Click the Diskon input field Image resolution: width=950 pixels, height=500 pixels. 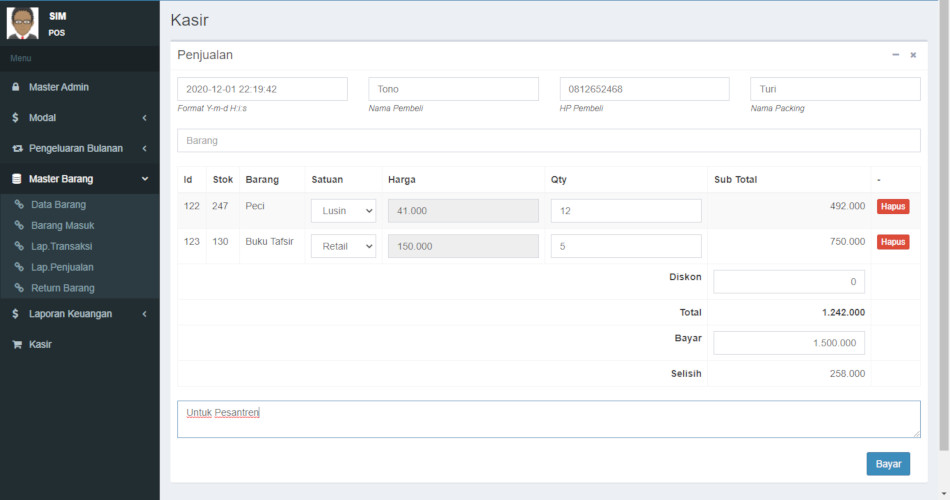coord(788,282)
